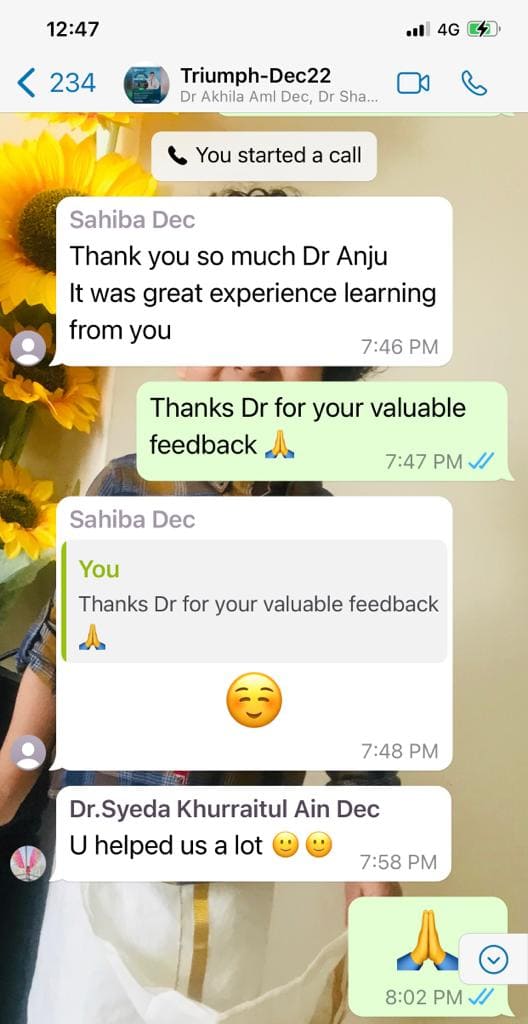Start a voice call using phone icon
The height and width of the screenshot is (1024, 528).
(474, 83)
